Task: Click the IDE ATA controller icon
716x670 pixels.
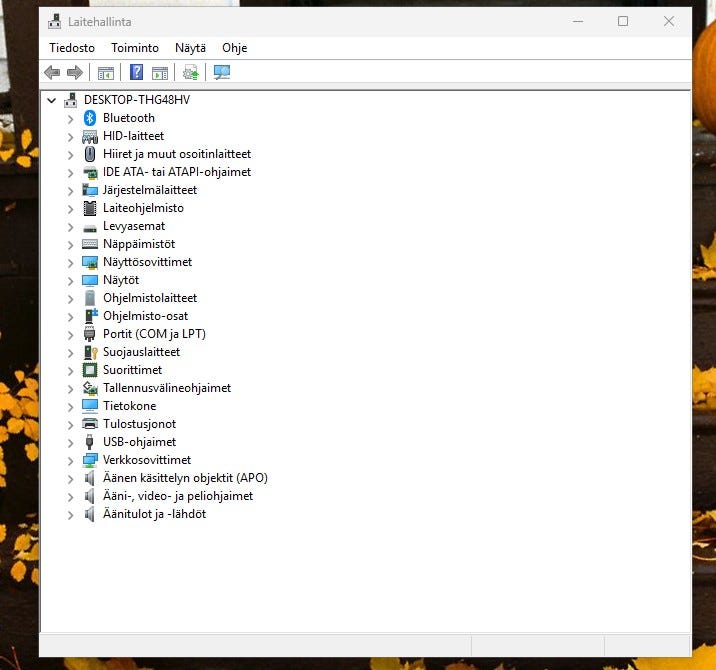Action: click(90, 172)
